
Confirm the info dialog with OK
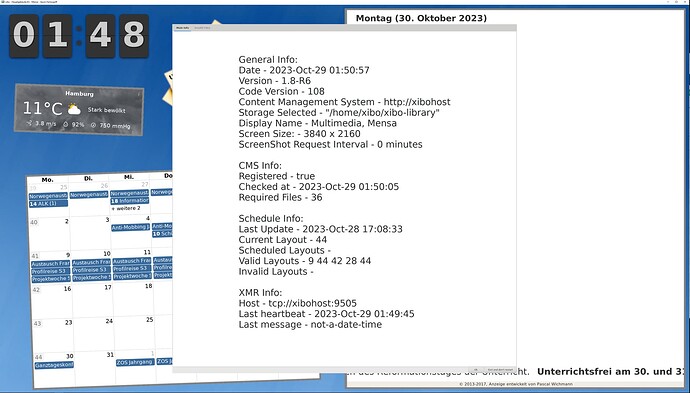coord(475,370)
